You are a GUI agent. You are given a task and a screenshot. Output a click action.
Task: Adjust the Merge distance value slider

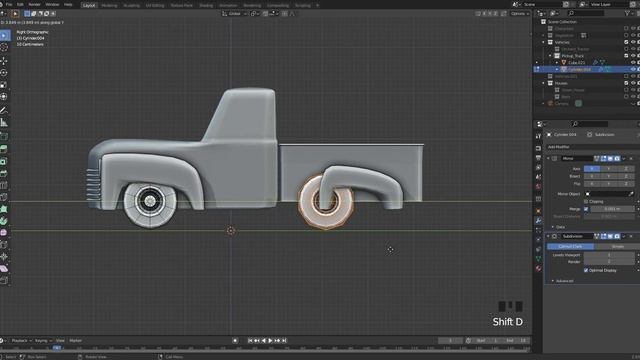(x=612, y=209)
